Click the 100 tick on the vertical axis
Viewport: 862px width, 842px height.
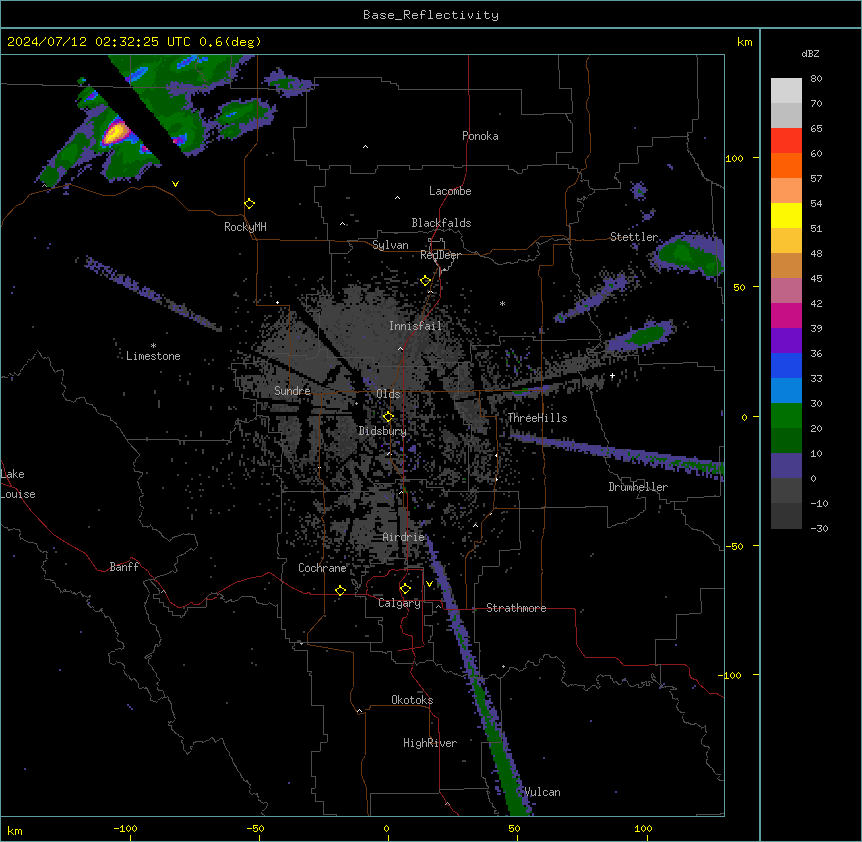pos(734,158)
